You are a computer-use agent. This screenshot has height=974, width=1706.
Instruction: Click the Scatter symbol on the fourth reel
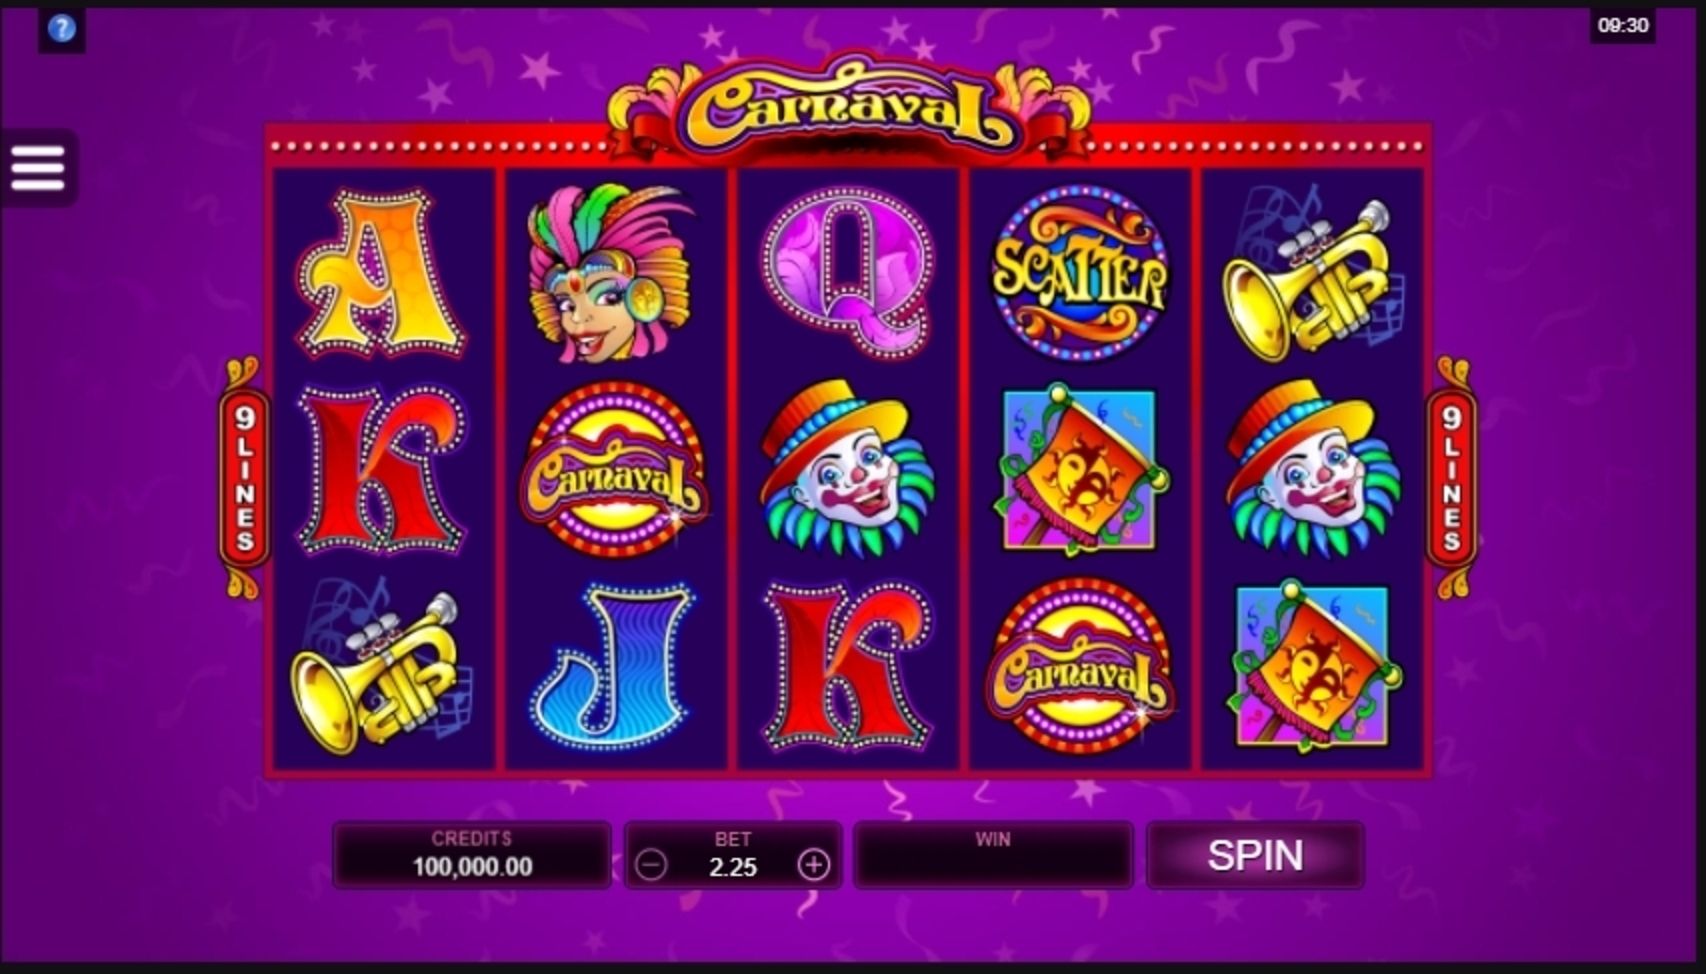tap(1080, 272)
